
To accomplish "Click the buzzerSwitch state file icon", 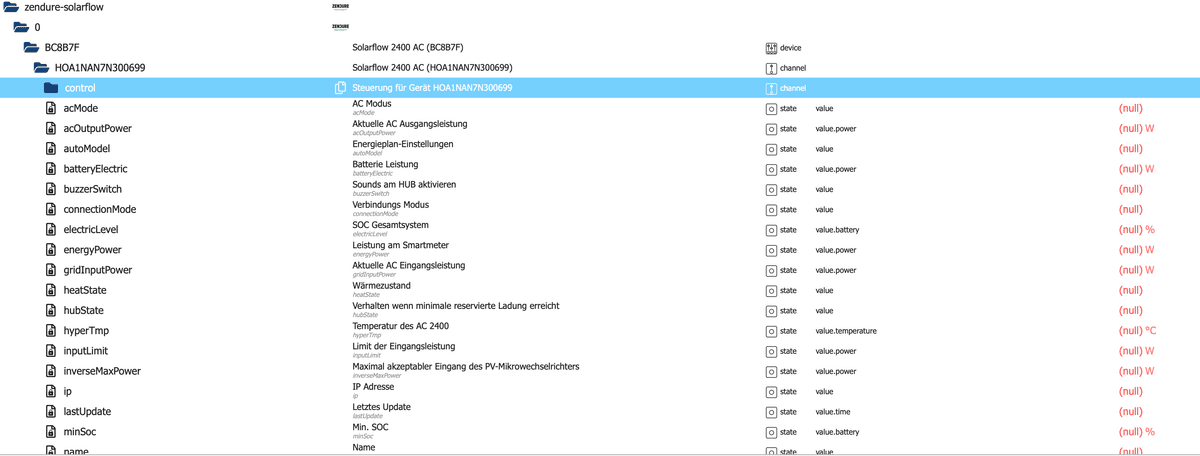I will click(51, 189).
